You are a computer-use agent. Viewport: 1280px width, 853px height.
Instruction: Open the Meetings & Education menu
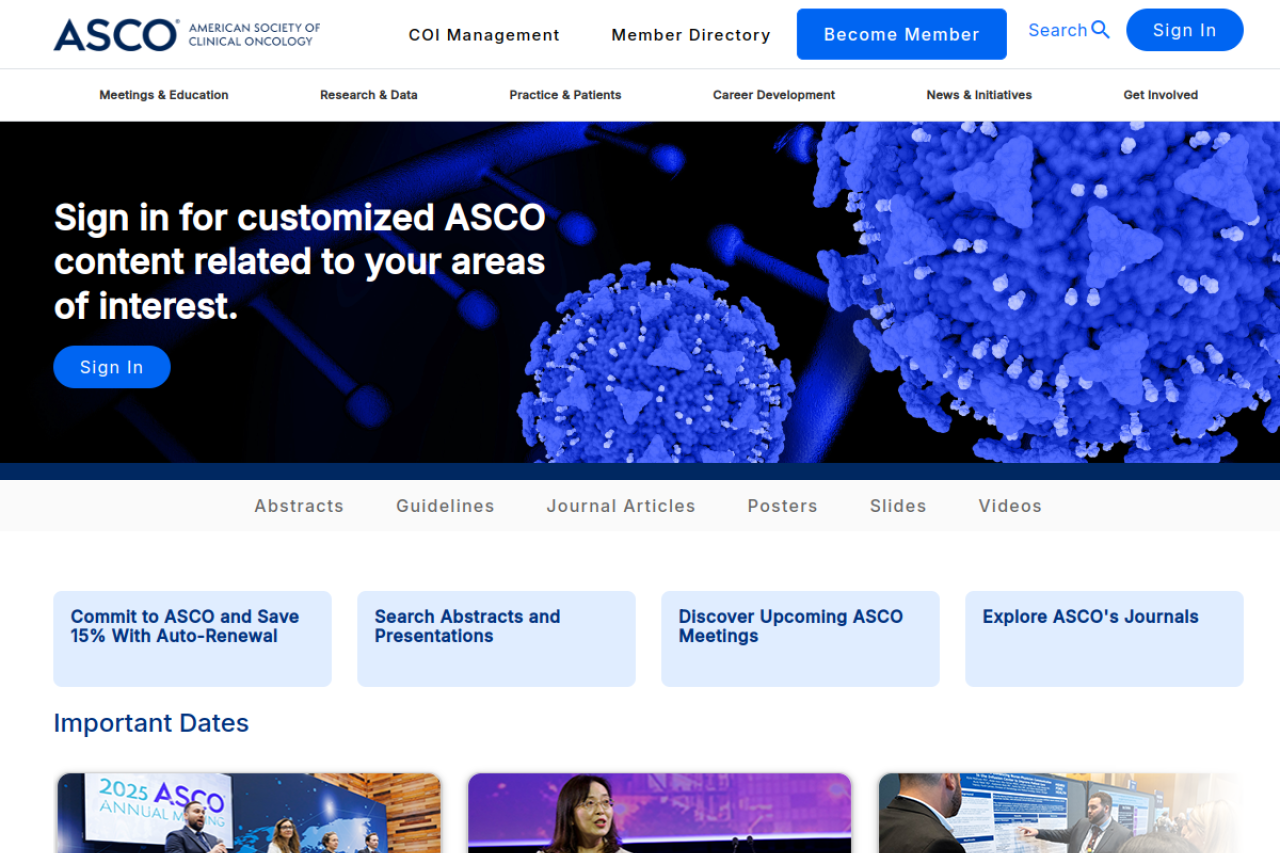tap(164, 95)
